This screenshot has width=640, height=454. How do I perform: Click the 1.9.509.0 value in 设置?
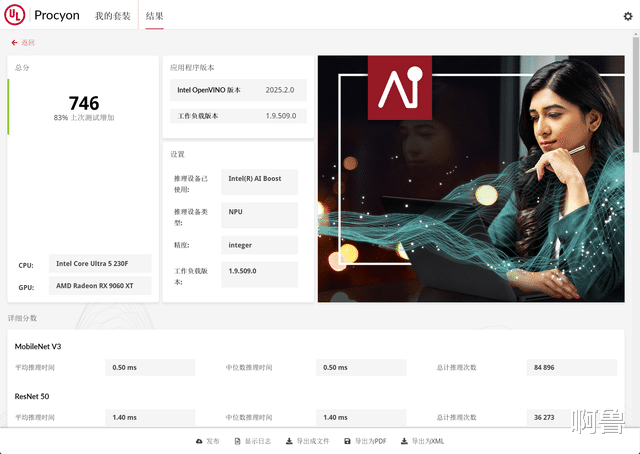click(x=260, y=274)
